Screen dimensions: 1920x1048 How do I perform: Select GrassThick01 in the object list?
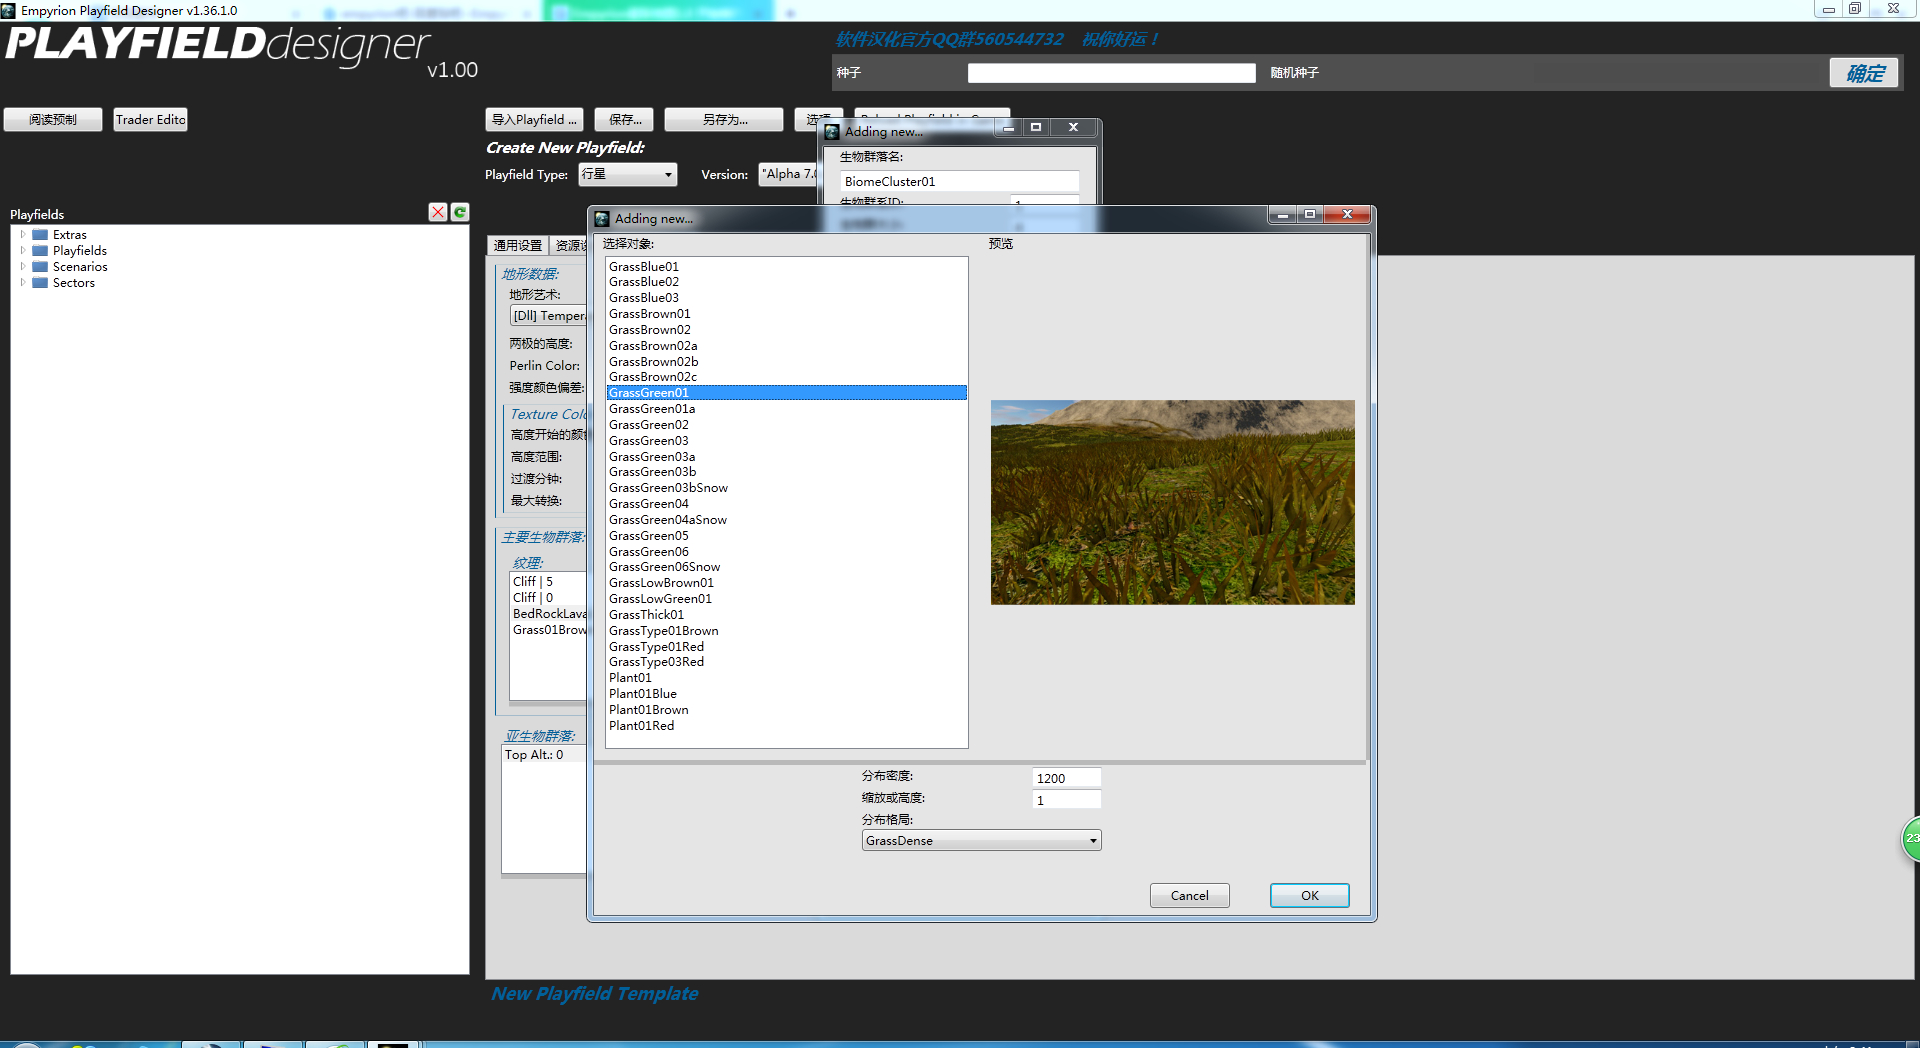786,615
